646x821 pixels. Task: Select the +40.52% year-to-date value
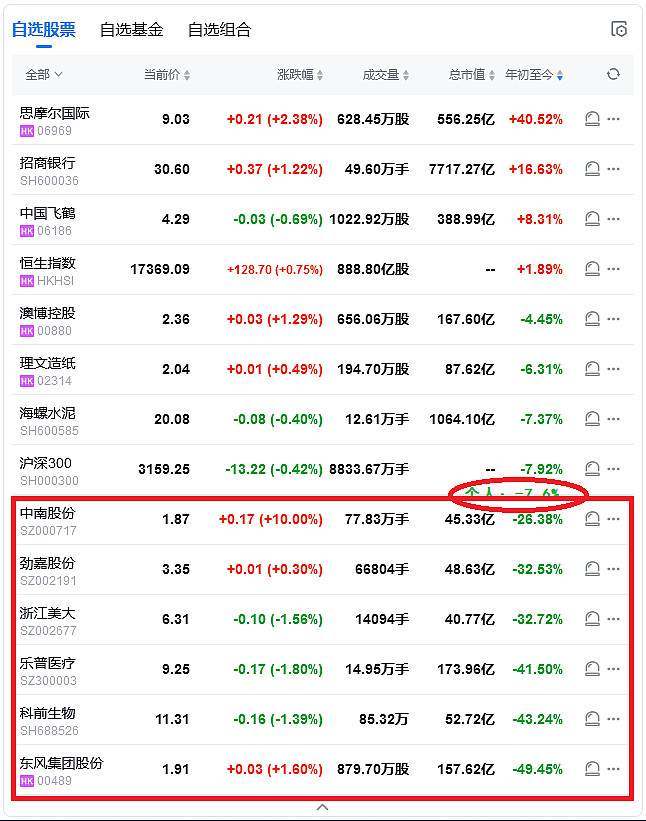[x=536, y=119]
